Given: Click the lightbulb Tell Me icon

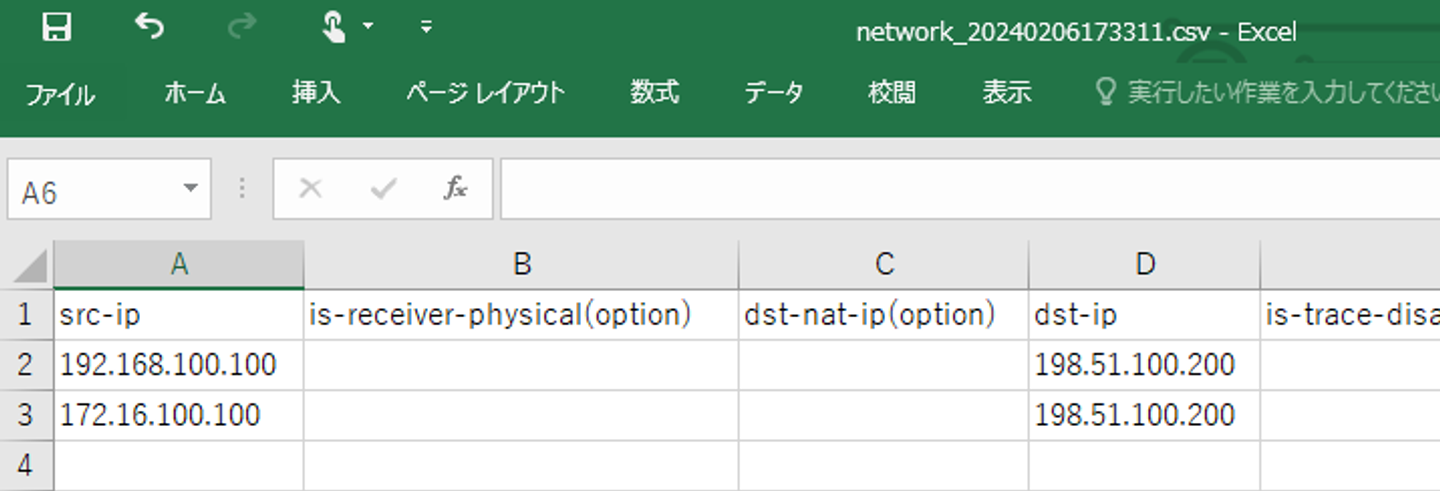Looking at the screenshot, I should 1106,93.
